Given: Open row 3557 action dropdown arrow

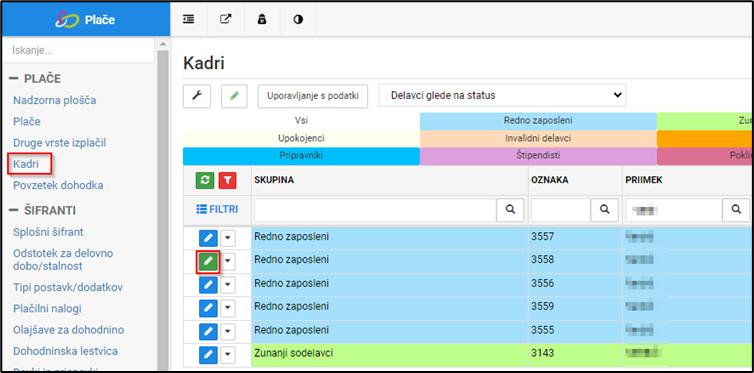Looking at the screenshot, I should [228, 238].
